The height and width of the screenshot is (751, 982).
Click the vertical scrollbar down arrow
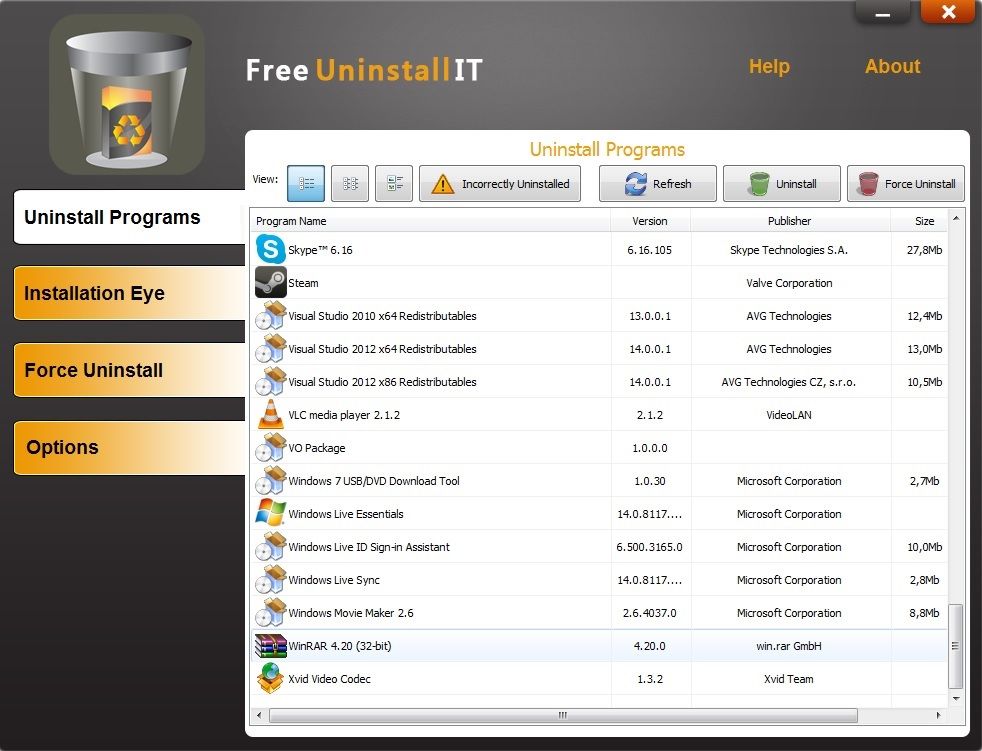click(x=956, y=698)
